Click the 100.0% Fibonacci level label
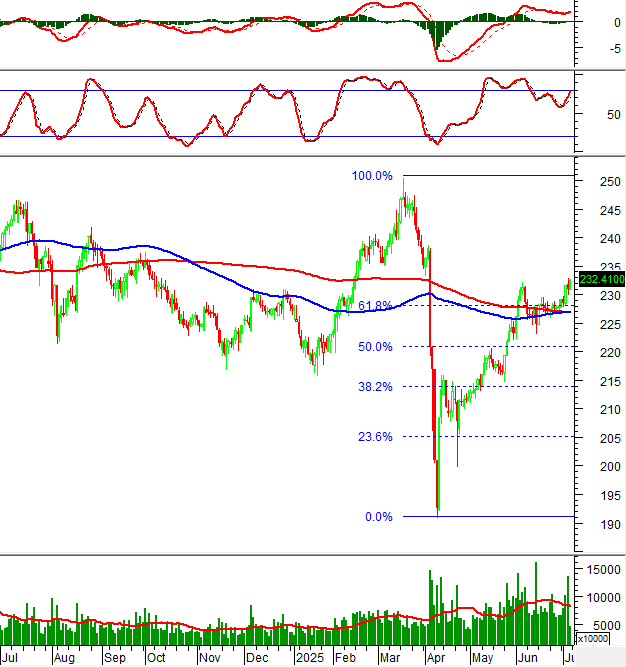 pos(372,176)
